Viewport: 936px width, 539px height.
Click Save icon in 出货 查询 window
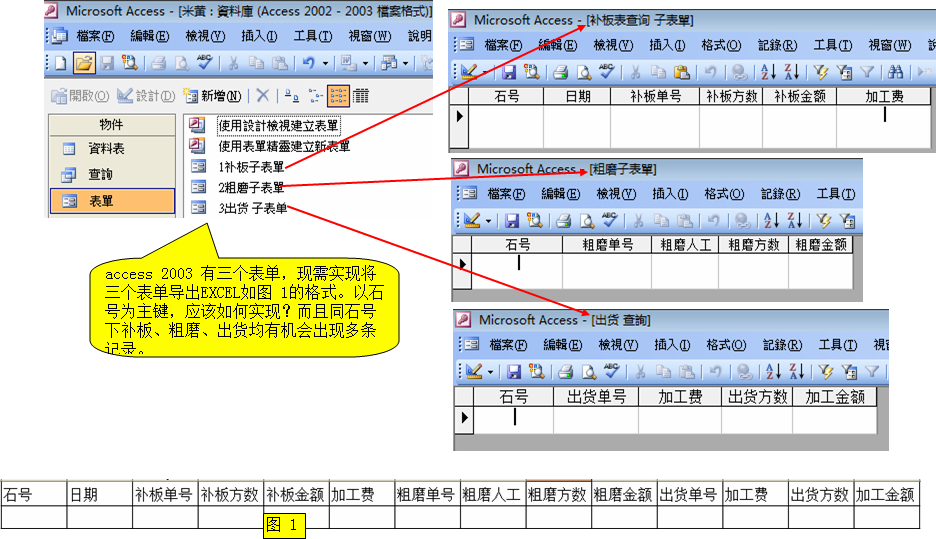click(513, 372)
